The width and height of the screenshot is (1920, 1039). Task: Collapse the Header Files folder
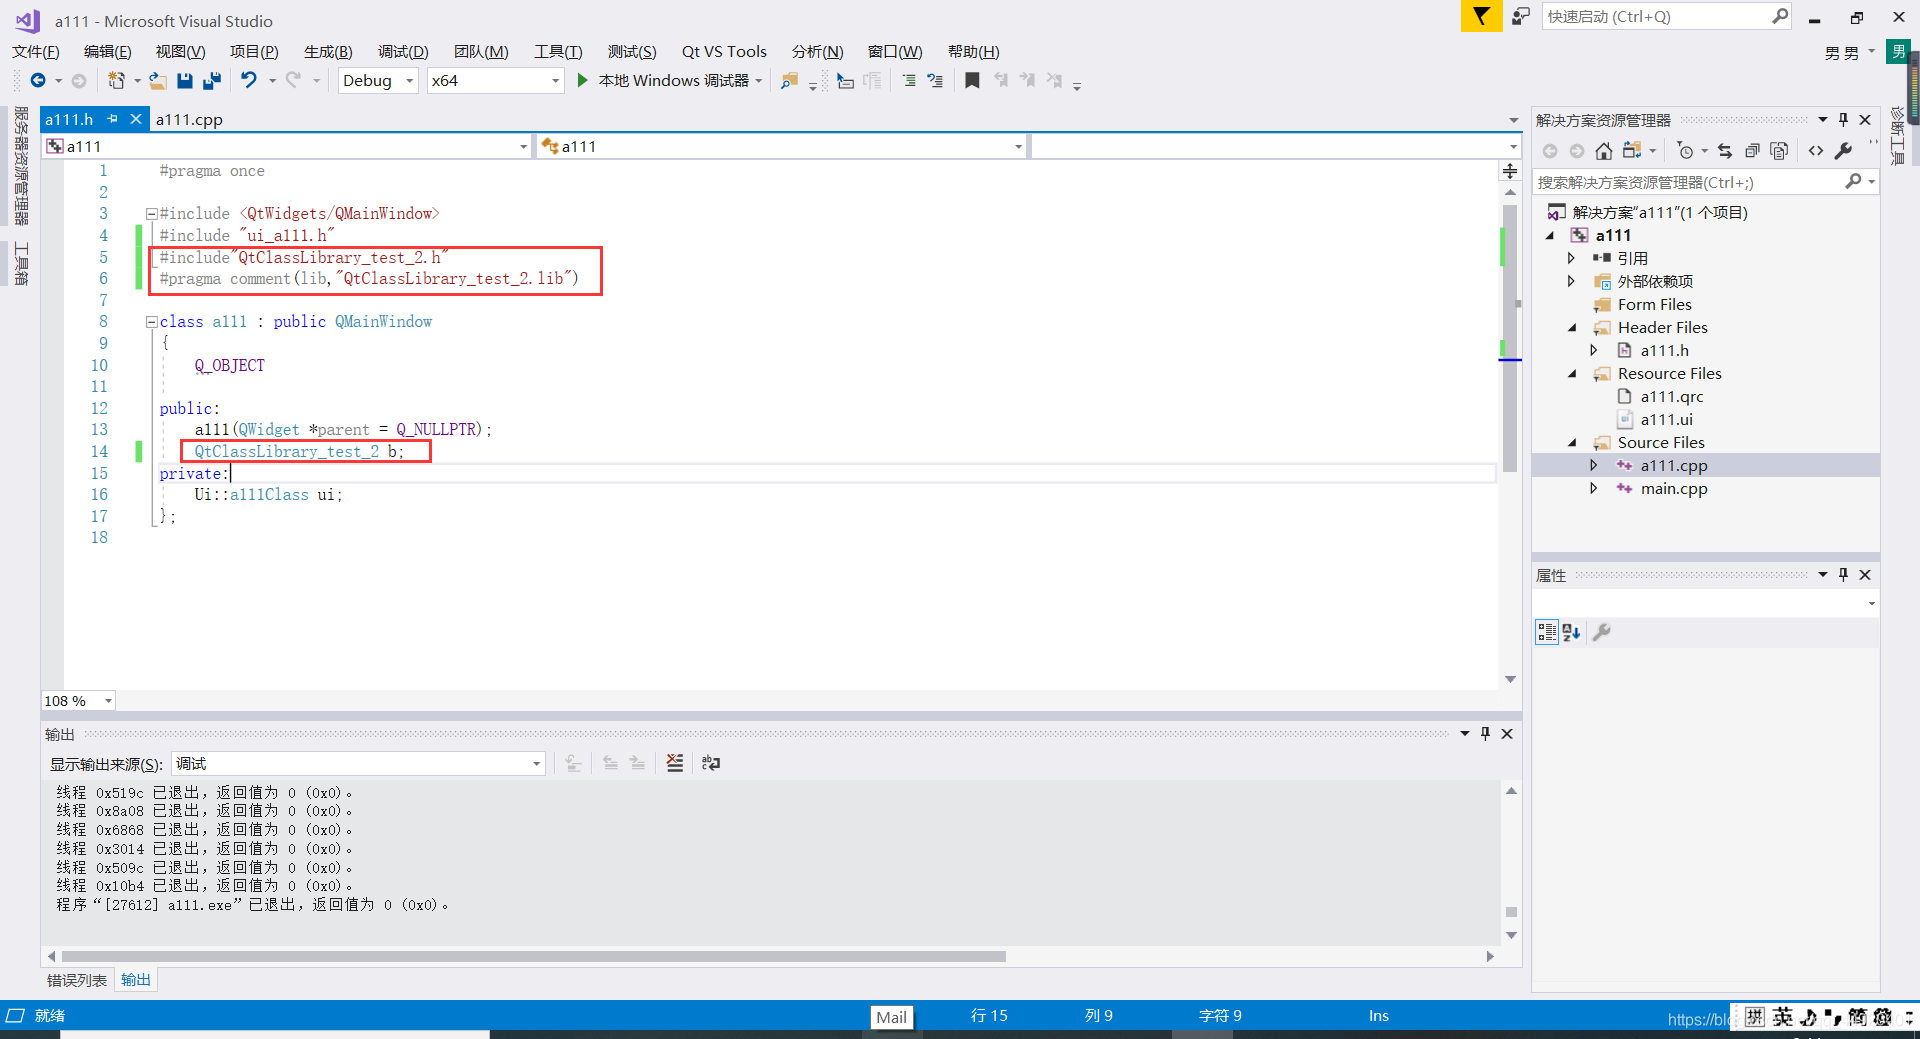coord(1572,327)
